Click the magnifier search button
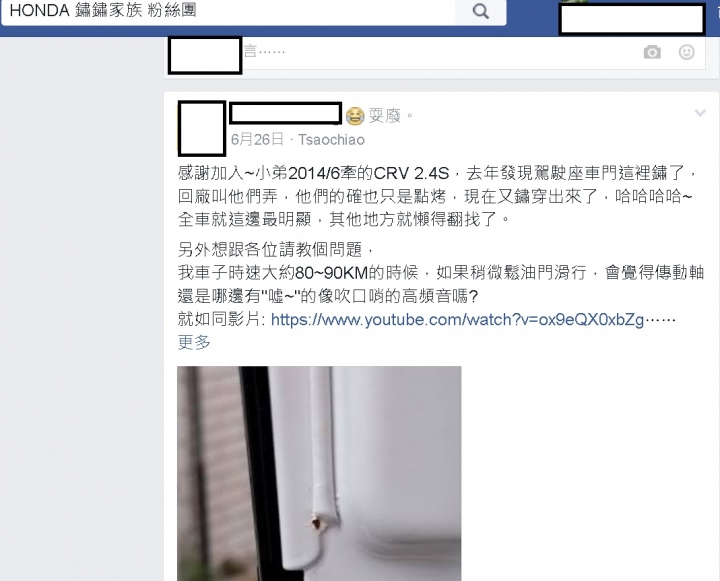This screenshot has height=581, width=720. (481, 11)
